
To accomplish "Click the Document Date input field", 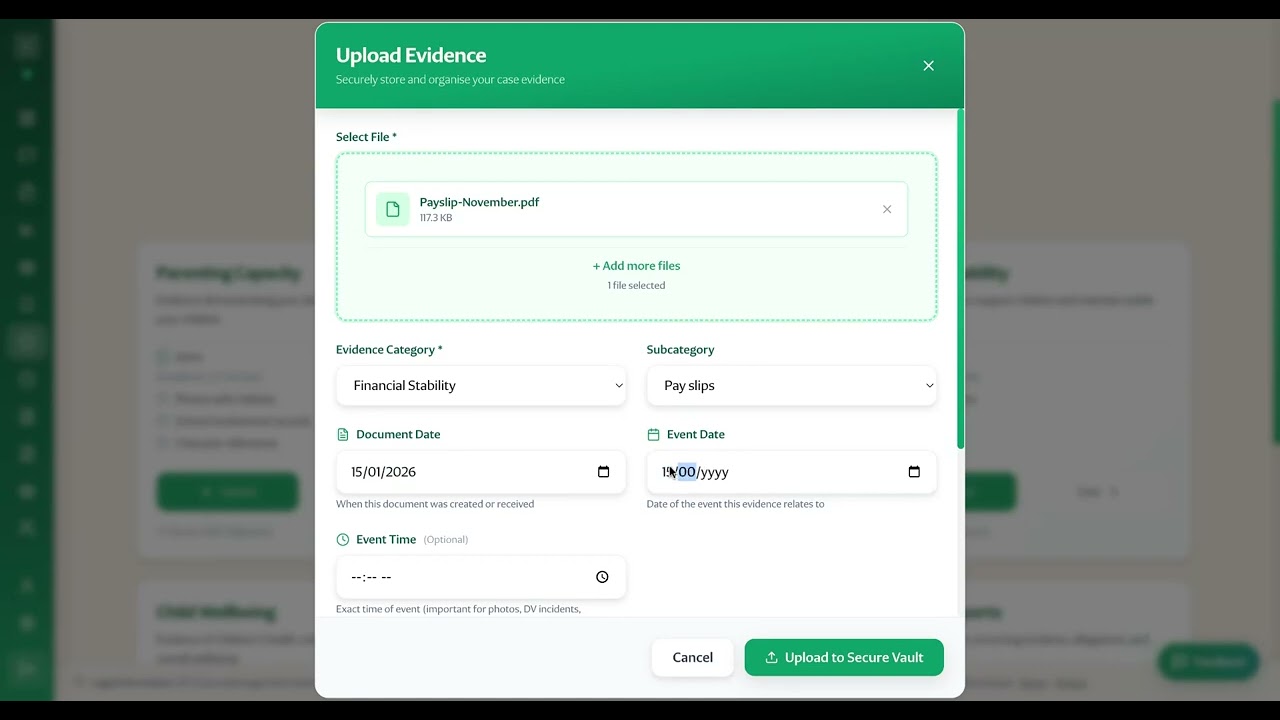I will [x=481, y=472].
